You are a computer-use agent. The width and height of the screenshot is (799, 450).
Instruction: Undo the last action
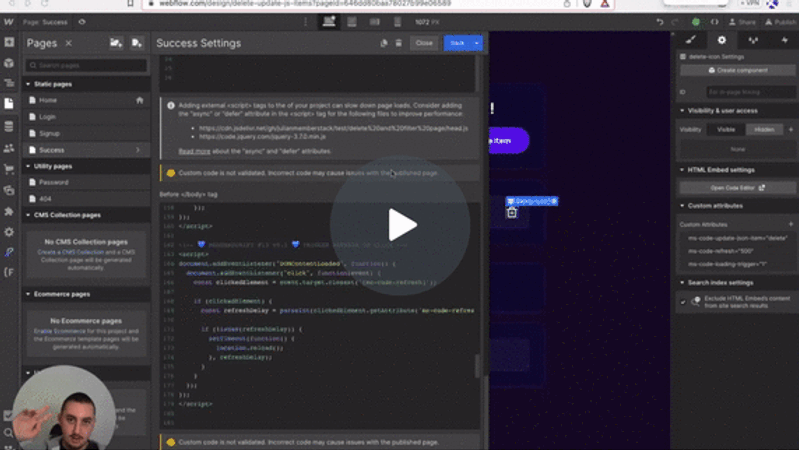(x=660, y=22)
